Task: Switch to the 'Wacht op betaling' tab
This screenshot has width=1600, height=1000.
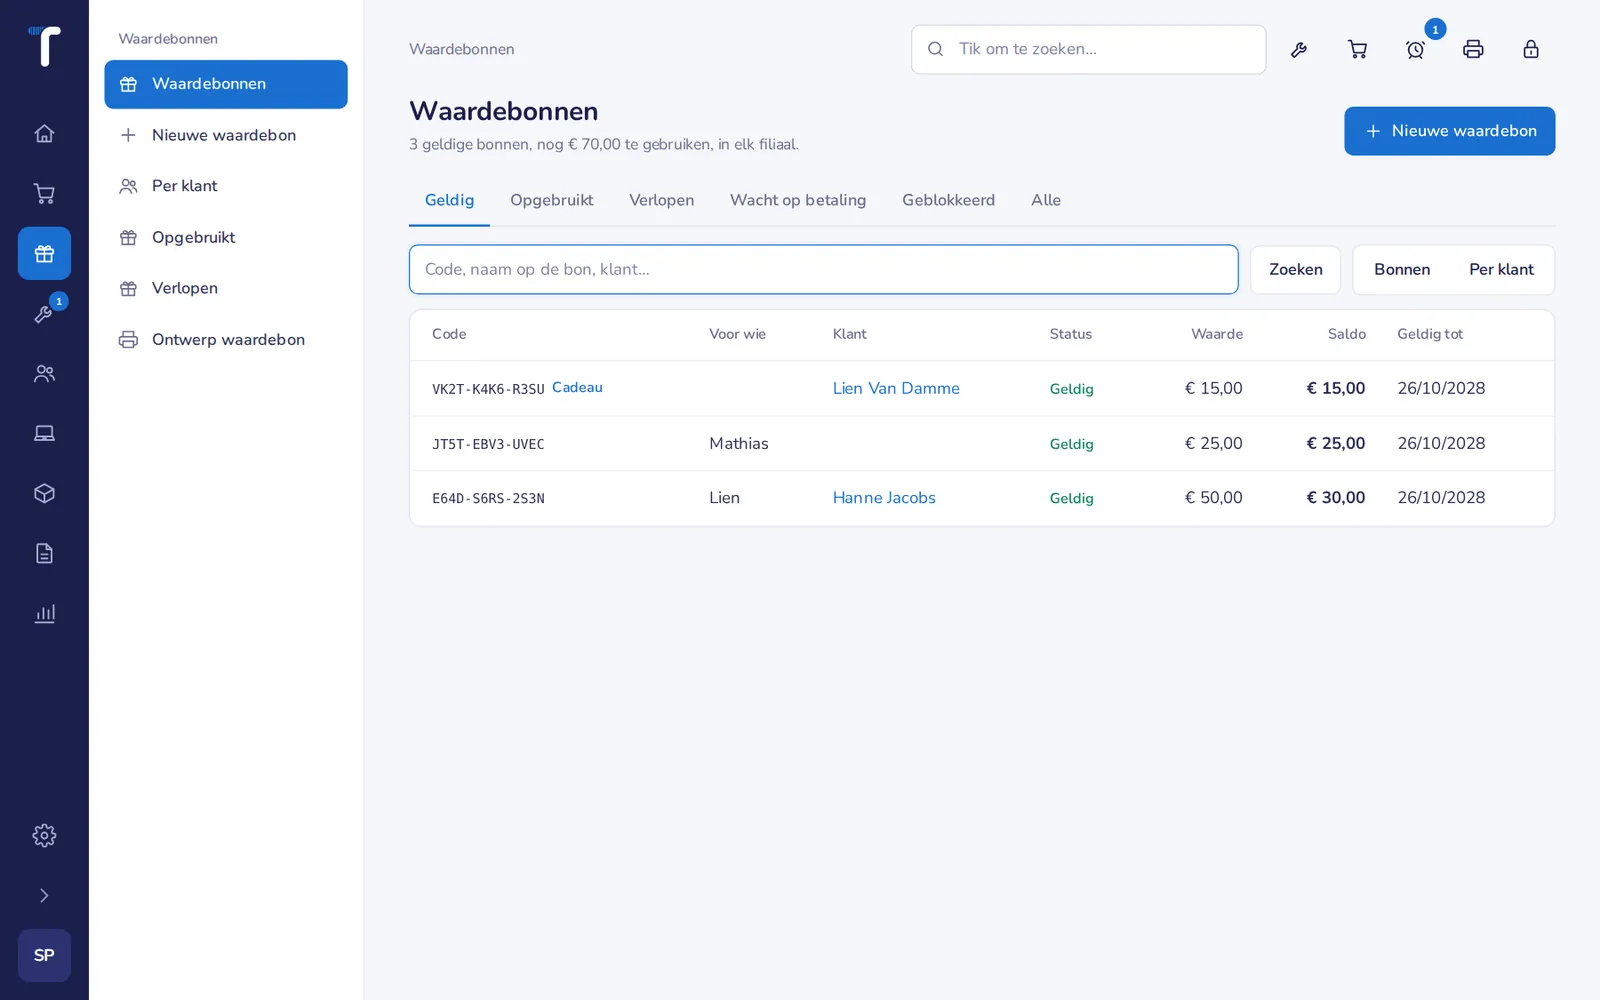Action: pos(798,200)
